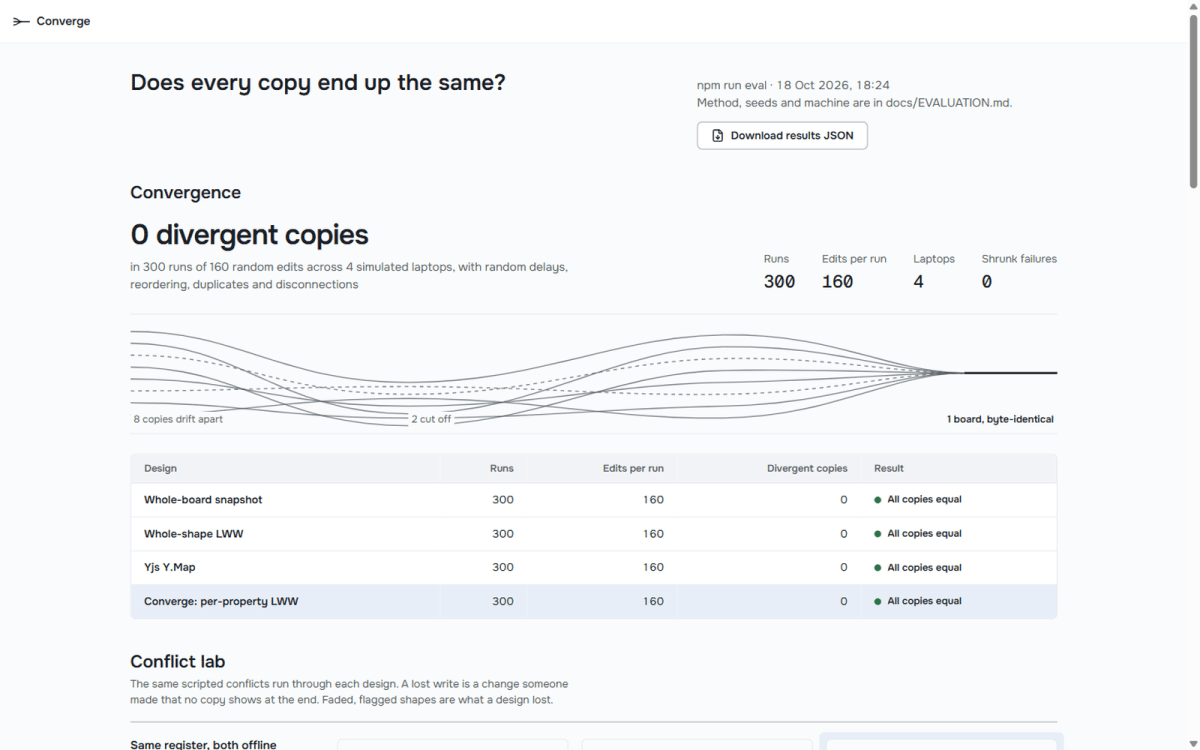Click the "1 board, byte-identical" chart label
1200x750 pixels.
click(1000, 419)
